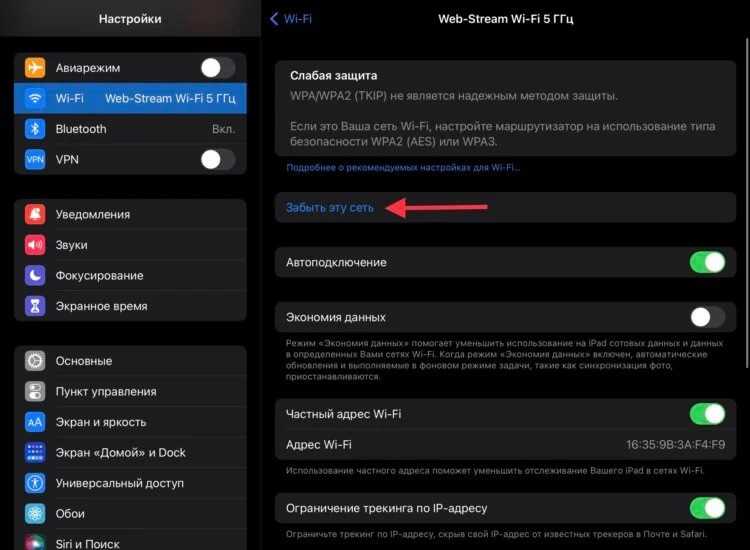Tap the Экран «Домой» и Dock grid icon
750x550 pixels.
click(x=35, y=452)
